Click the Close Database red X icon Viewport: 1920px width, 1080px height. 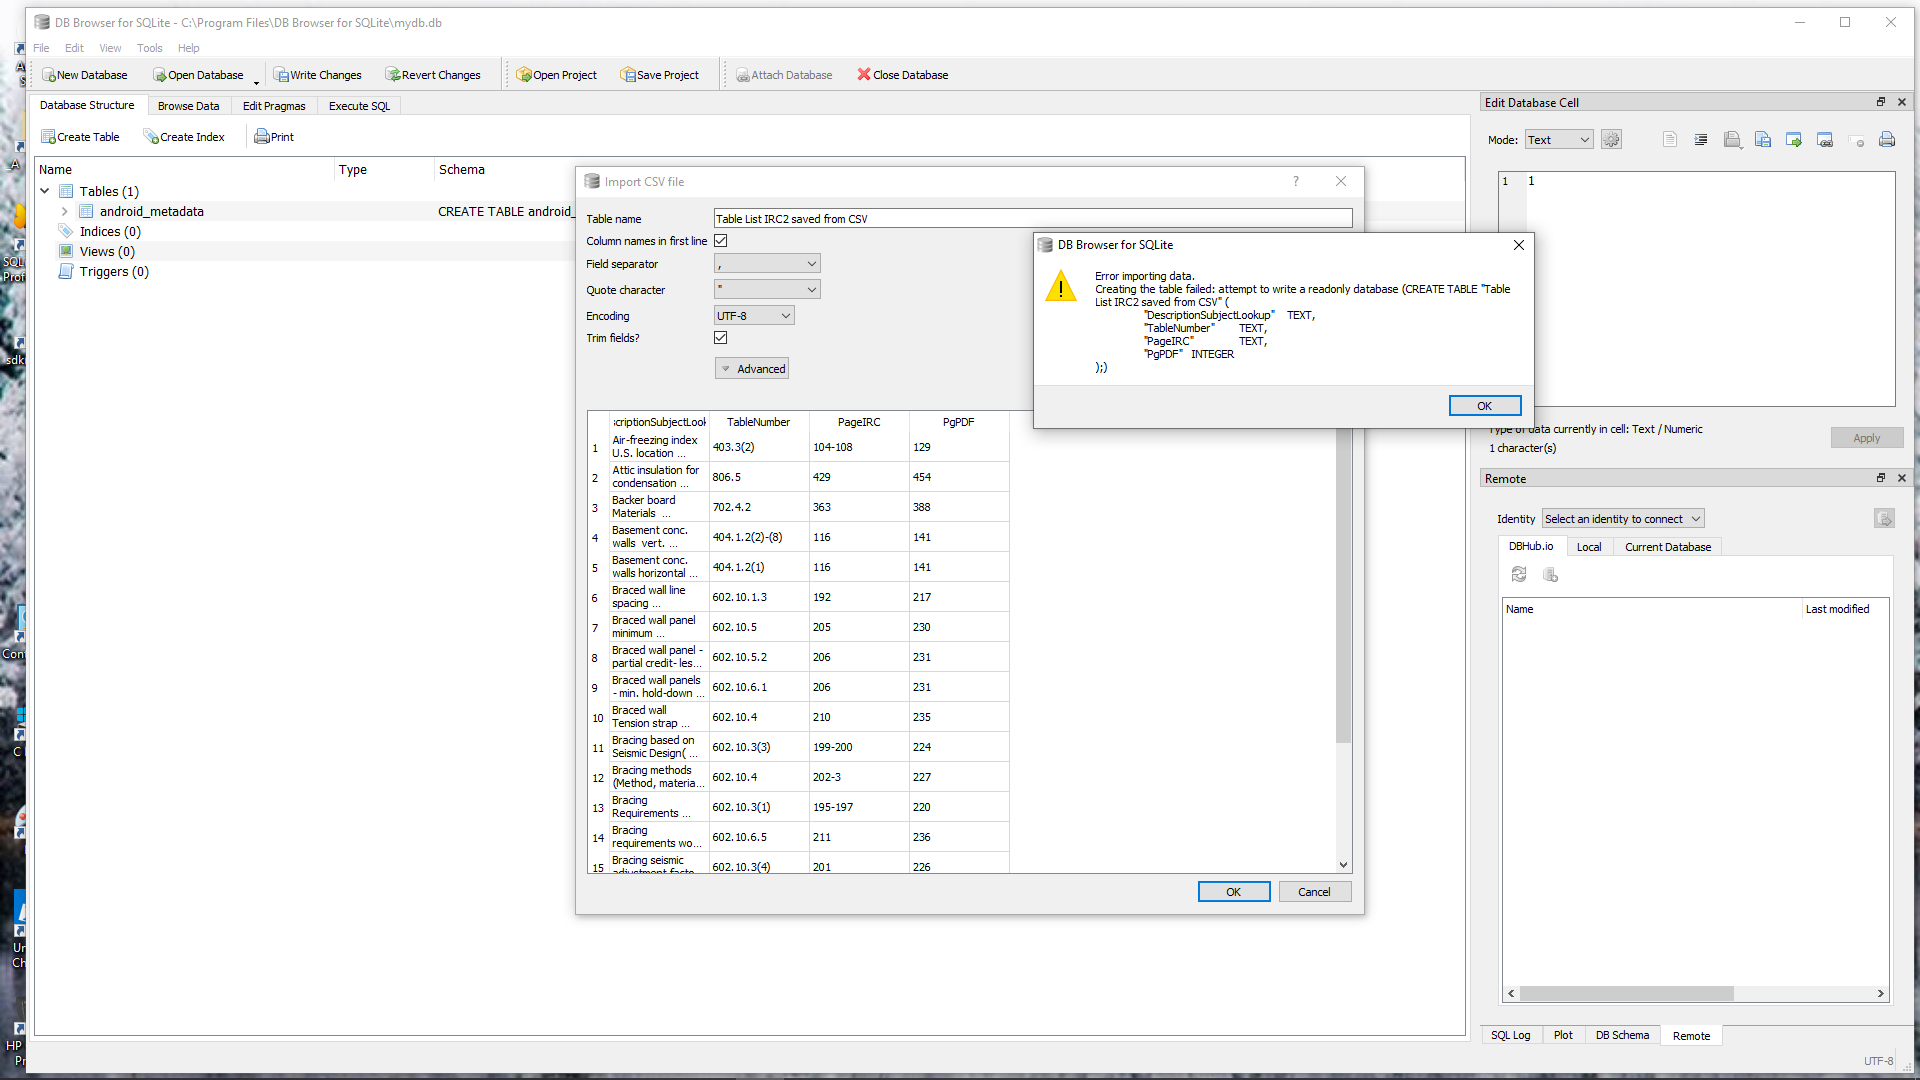(864, 75)
